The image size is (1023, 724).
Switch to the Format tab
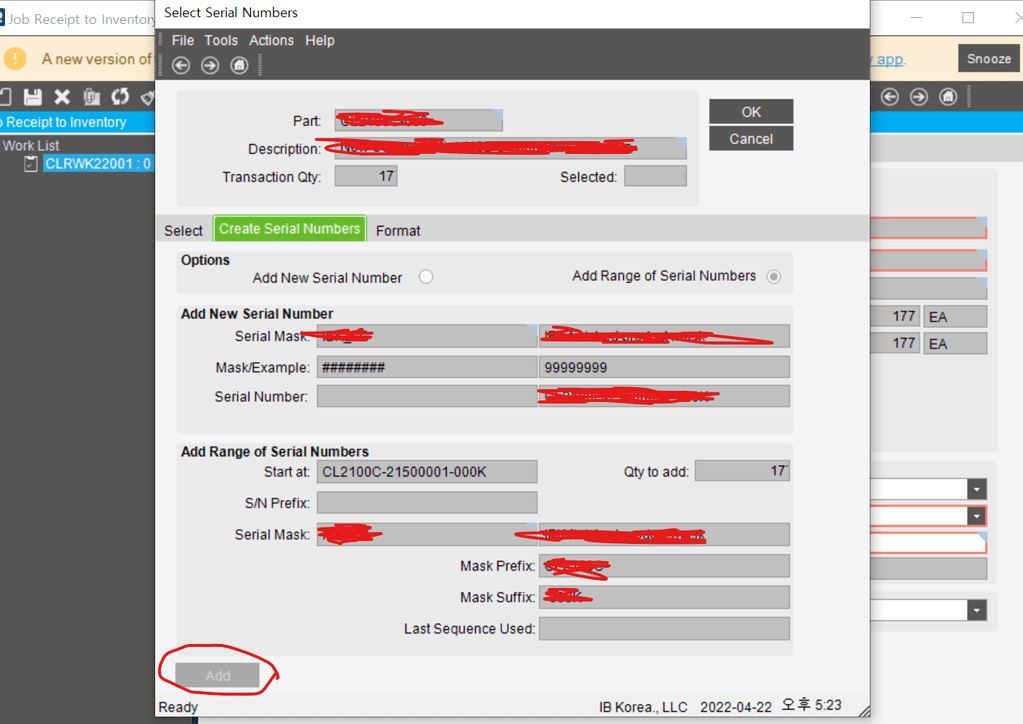click(398, 230)
